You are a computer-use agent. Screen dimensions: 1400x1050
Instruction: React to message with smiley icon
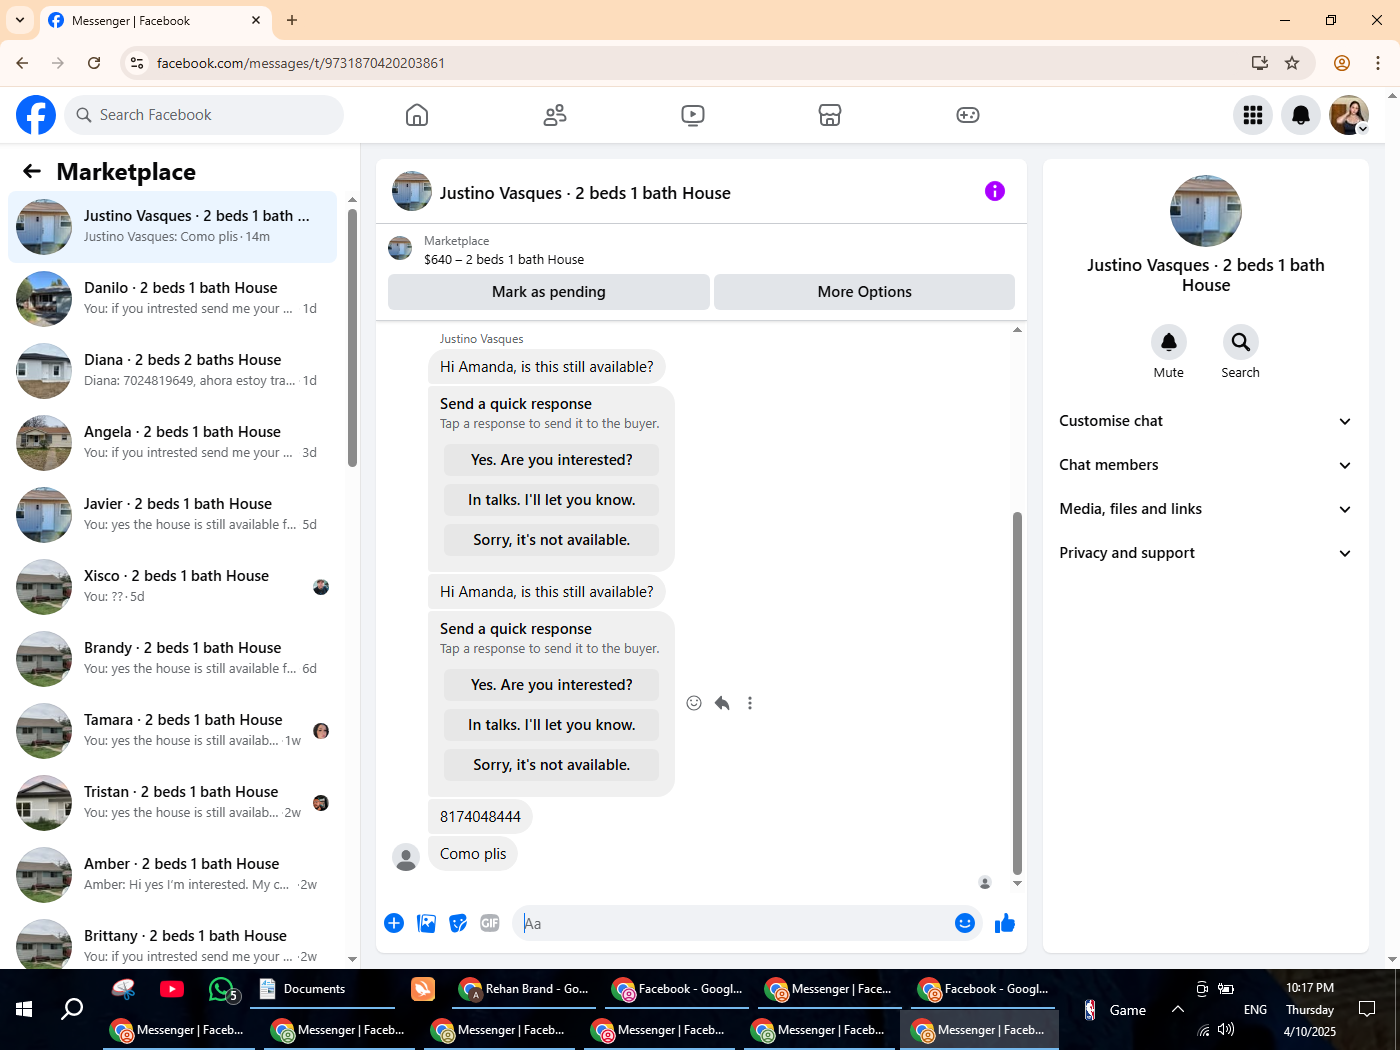tap(694, 703)
